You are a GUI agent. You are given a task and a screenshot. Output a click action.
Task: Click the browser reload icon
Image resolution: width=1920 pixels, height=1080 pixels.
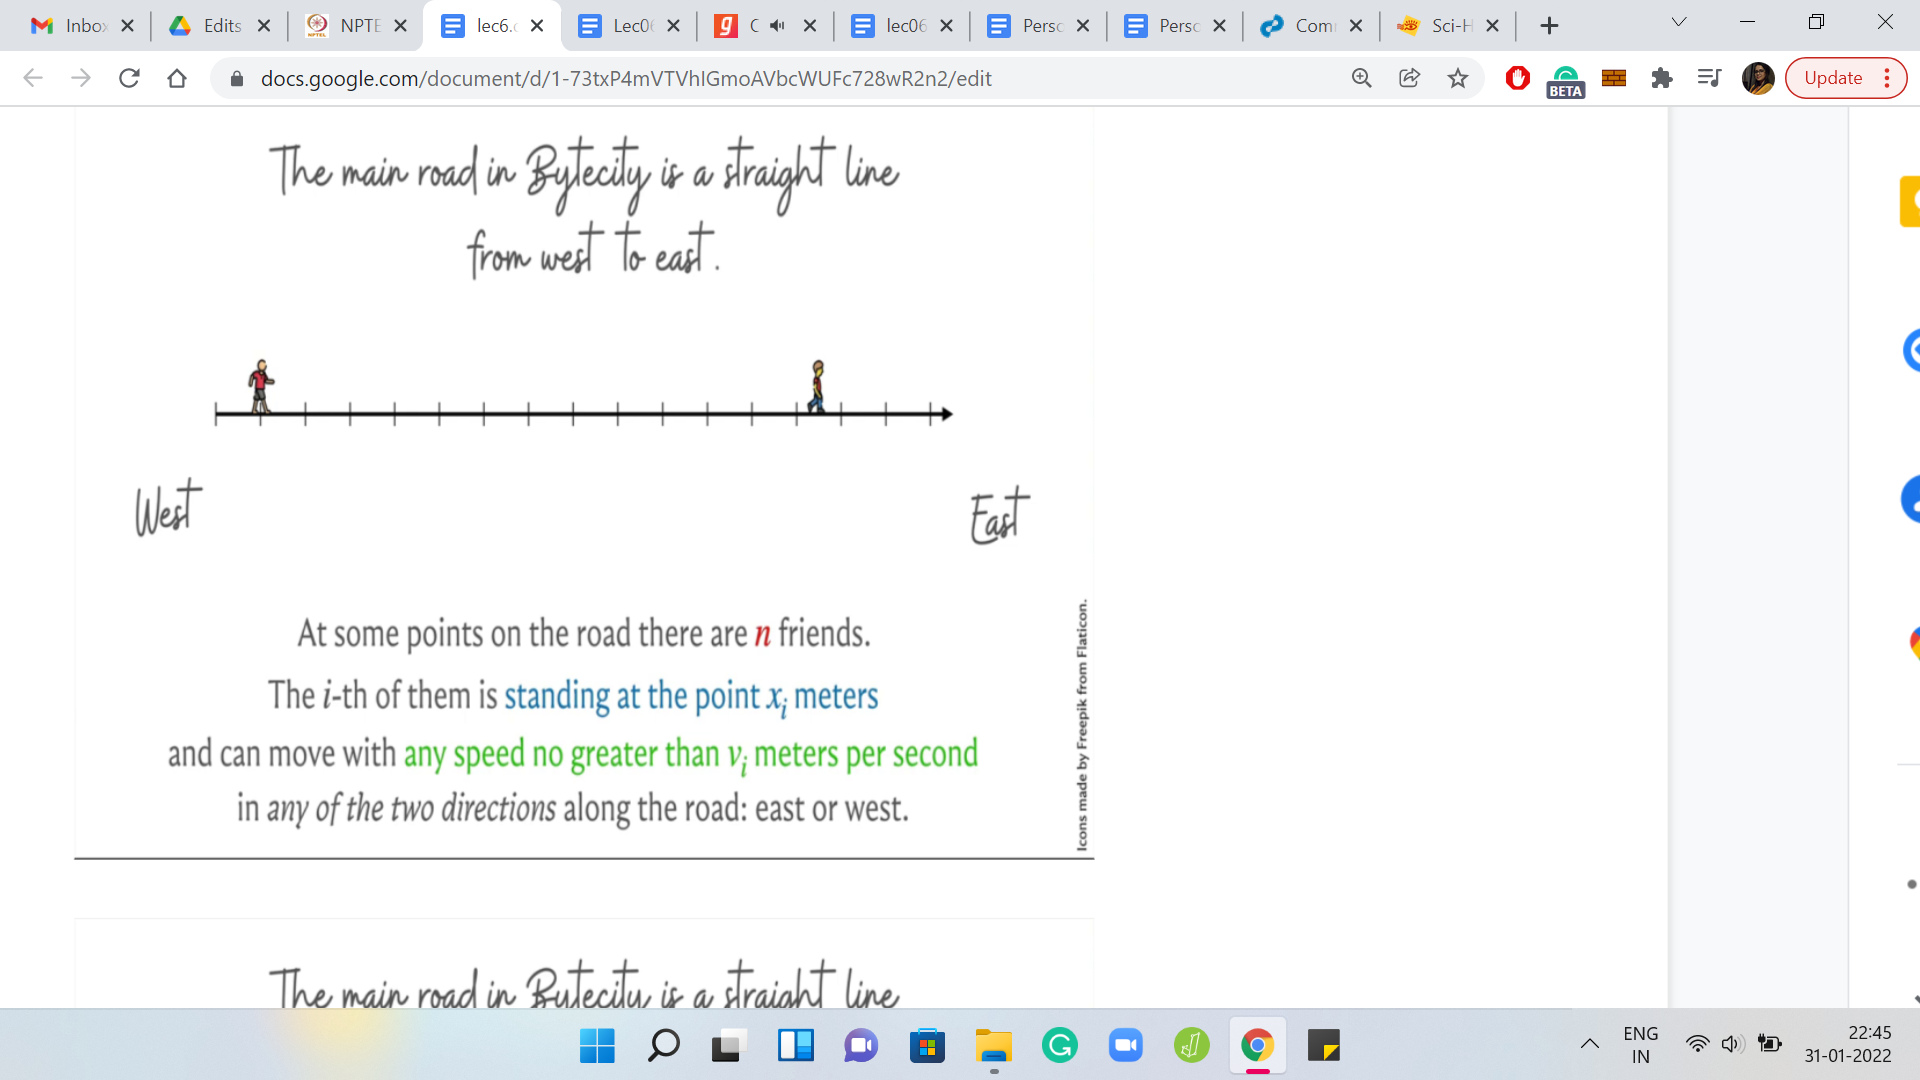coord(129,78)
